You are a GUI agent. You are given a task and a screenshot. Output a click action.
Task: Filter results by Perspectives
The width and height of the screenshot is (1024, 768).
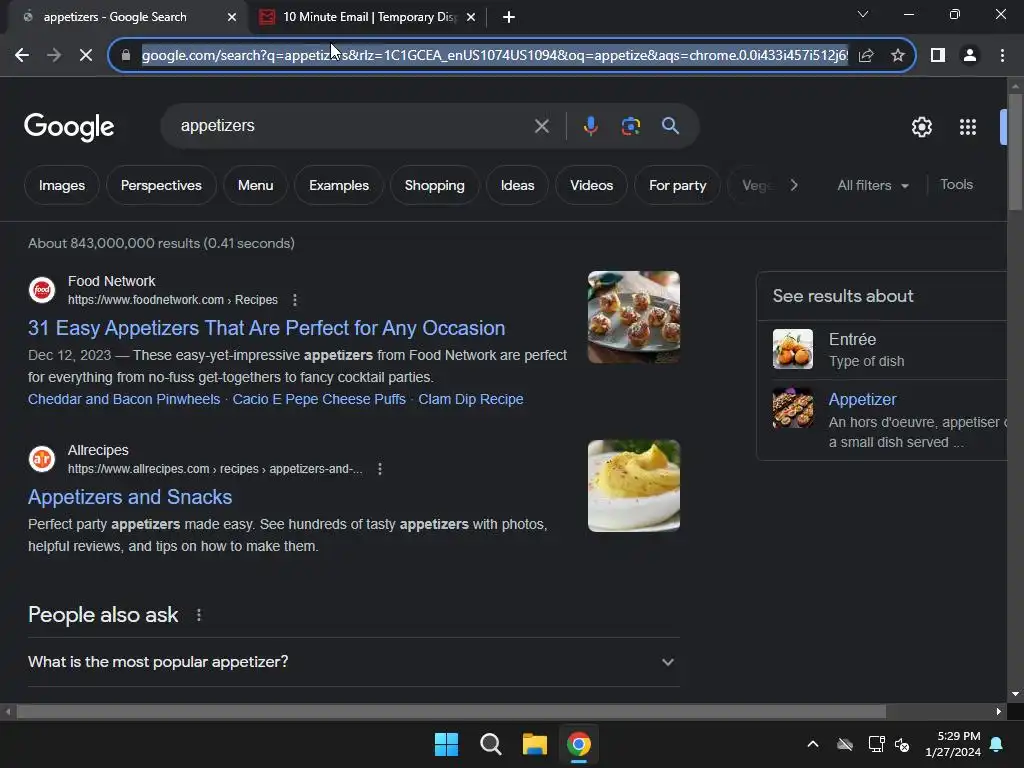click(161, 185)
